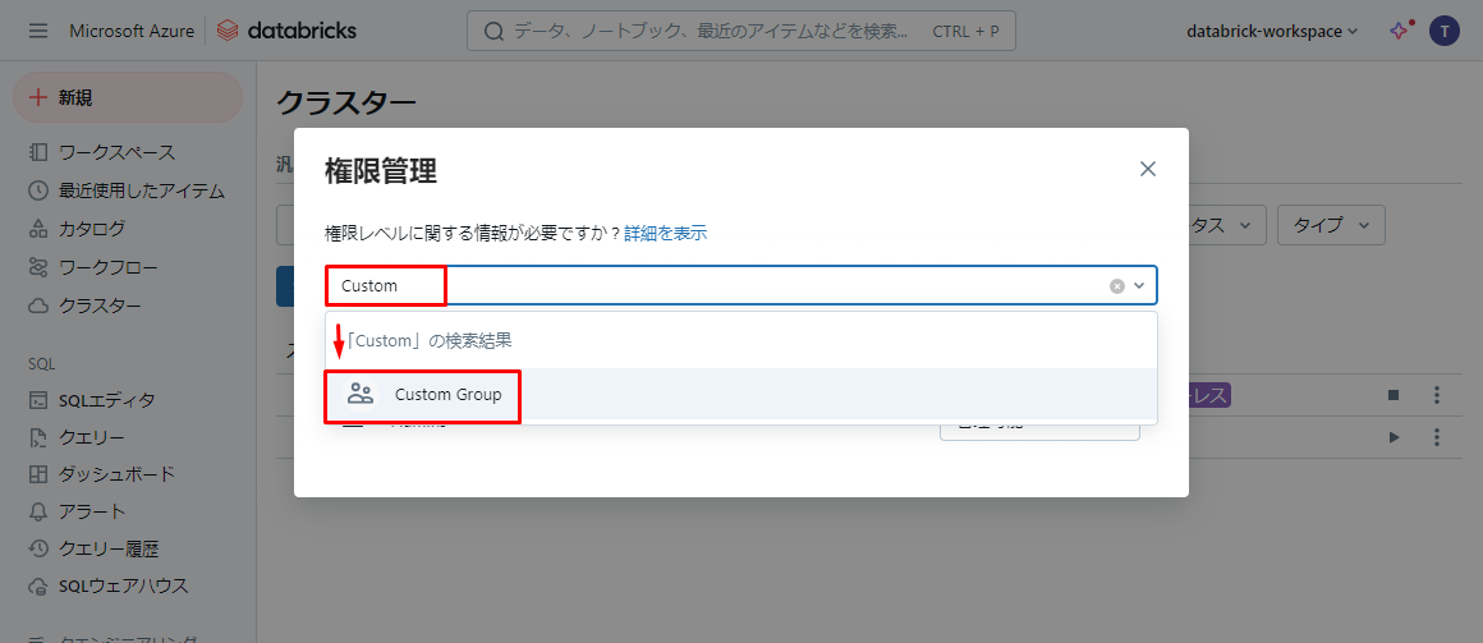Click the SQL section heading in sidebar
Screen dimensions: 1483x643
[x=41, y=364]
